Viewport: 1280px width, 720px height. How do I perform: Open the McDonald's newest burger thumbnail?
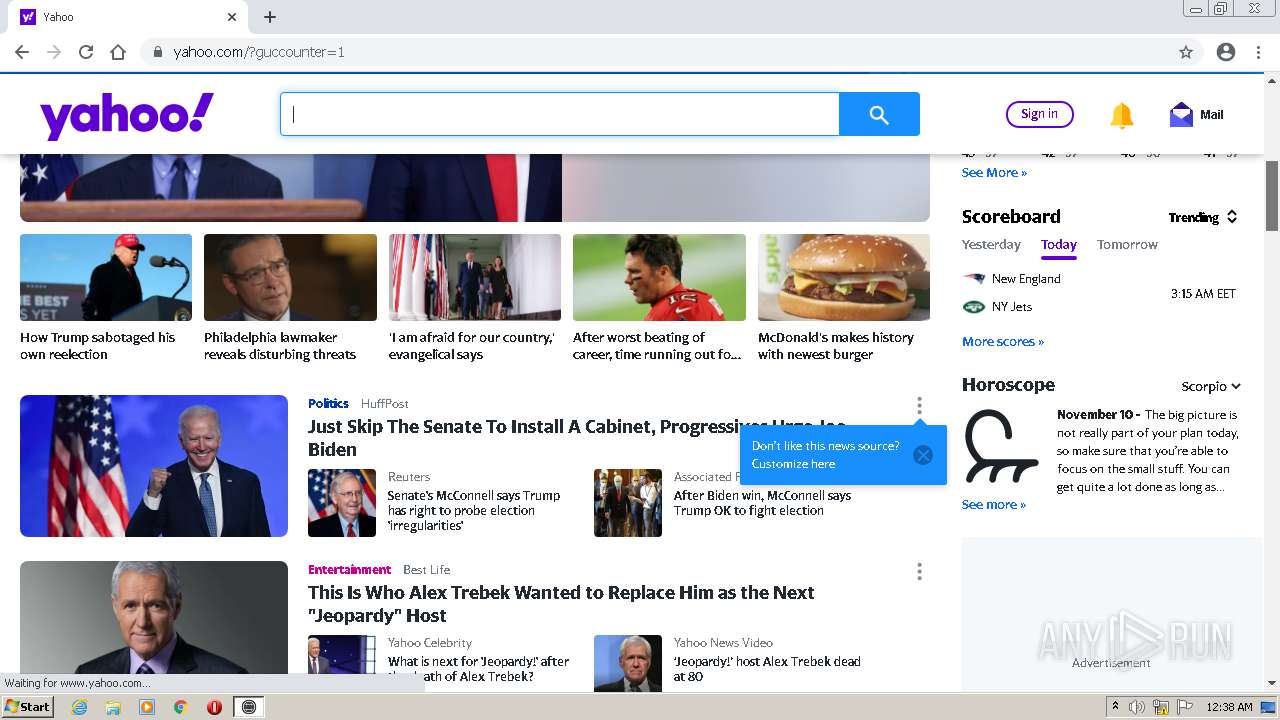coord(844,278)
